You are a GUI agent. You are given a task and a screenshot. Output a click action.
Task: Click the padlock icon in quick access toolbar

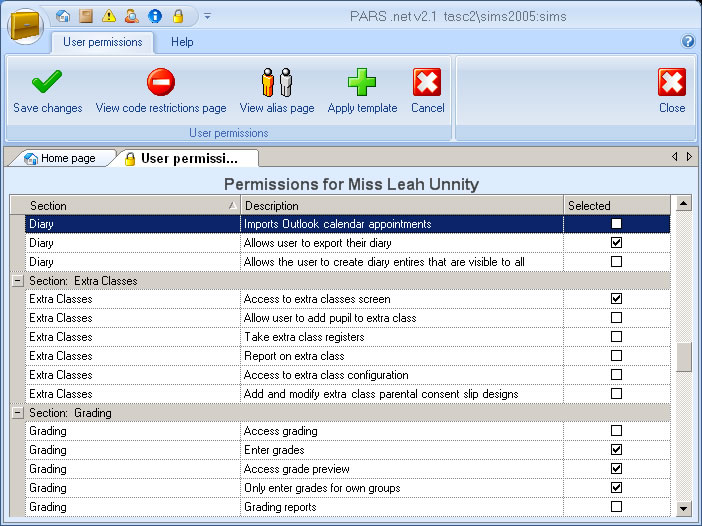click(x=178, y=16)
